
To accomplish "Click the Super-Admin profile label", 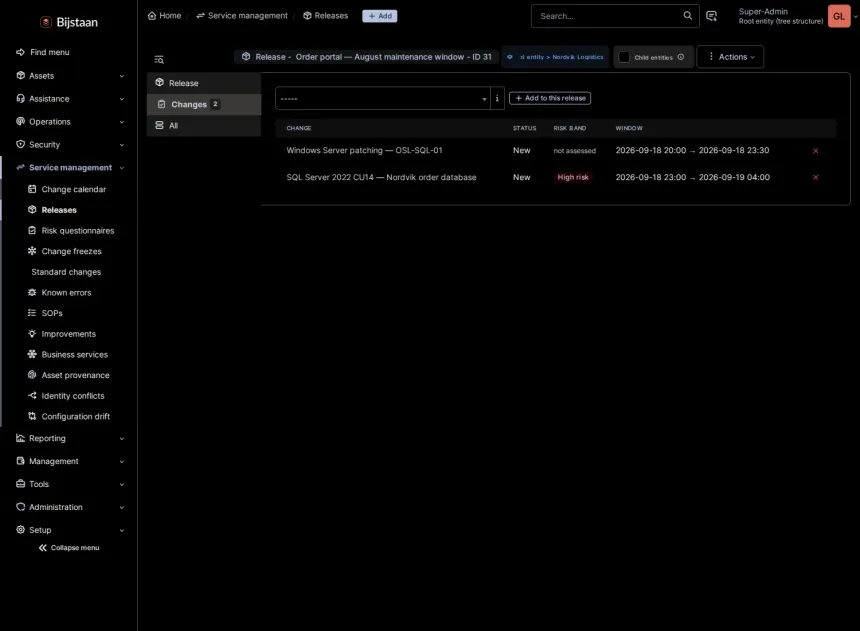I will [763, 12].
